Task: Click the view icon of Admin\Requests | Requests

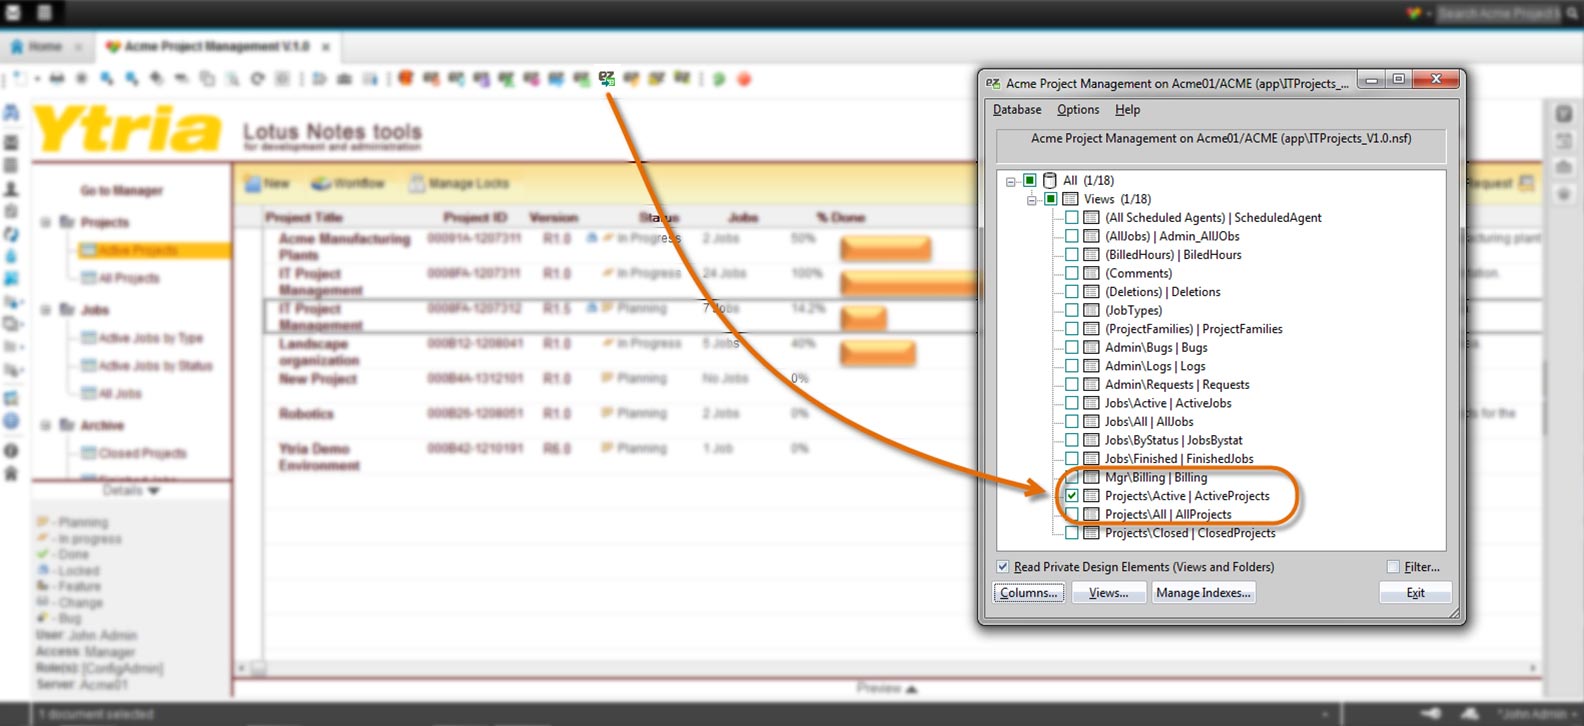Action: 1091,384
